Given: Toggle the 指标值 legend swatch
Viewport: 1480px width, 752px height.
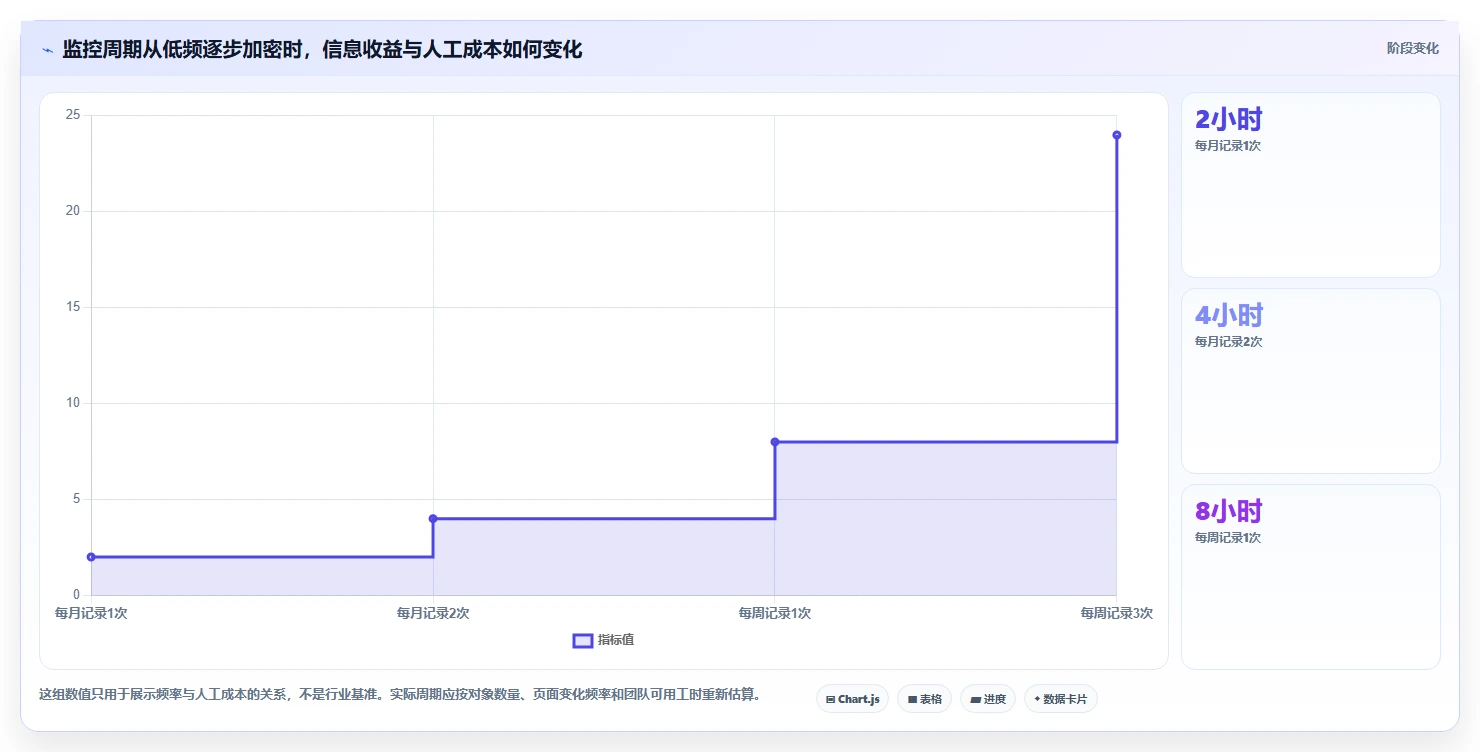Looking at the screenshot, I should [x=583, y=640].
